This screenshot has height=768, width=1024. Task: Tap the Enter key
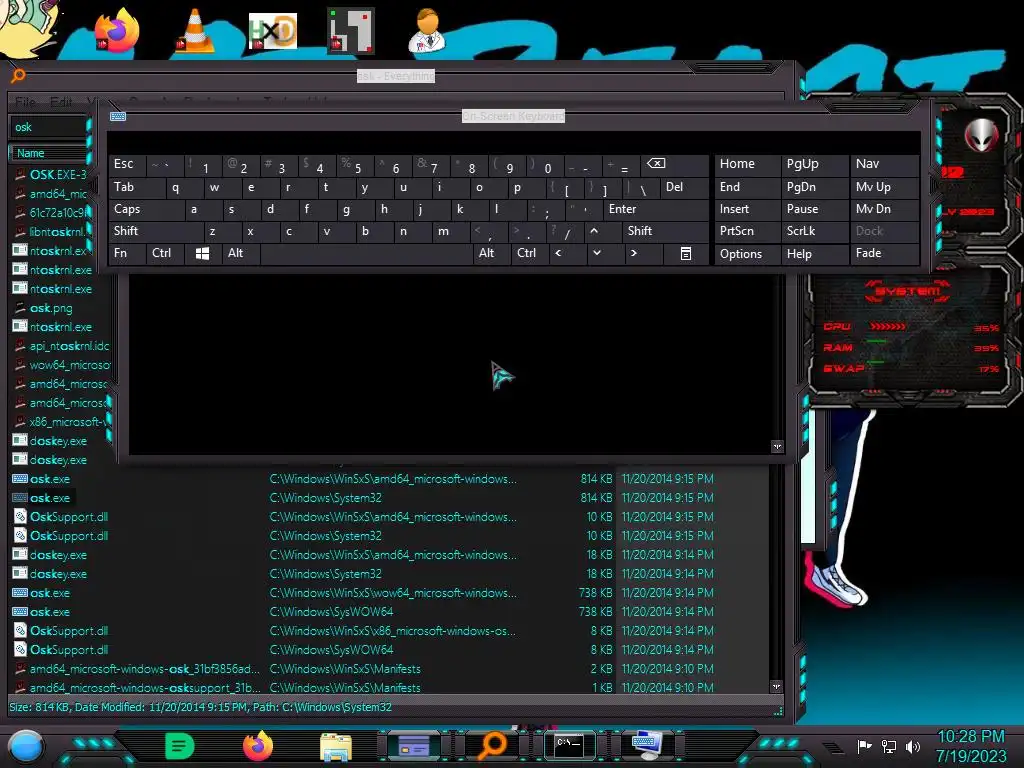[656, 209]
